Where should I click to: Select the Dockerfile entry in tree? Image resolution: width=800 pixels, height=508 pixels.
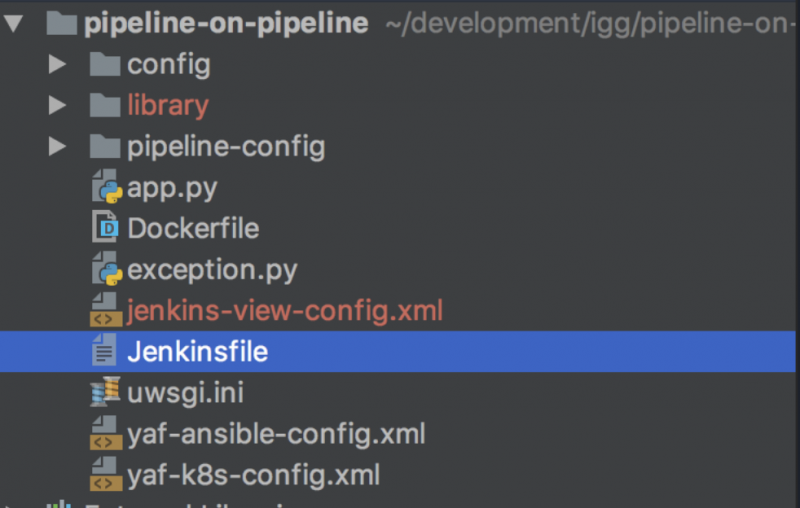click(x=193, y=229)
